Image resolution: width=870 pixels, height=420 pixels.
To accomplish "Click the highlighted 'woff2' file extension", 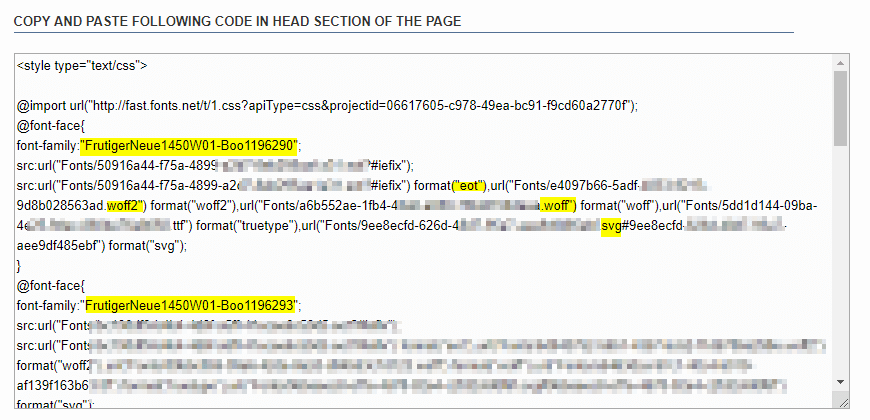I will click(x=125, y=206).
